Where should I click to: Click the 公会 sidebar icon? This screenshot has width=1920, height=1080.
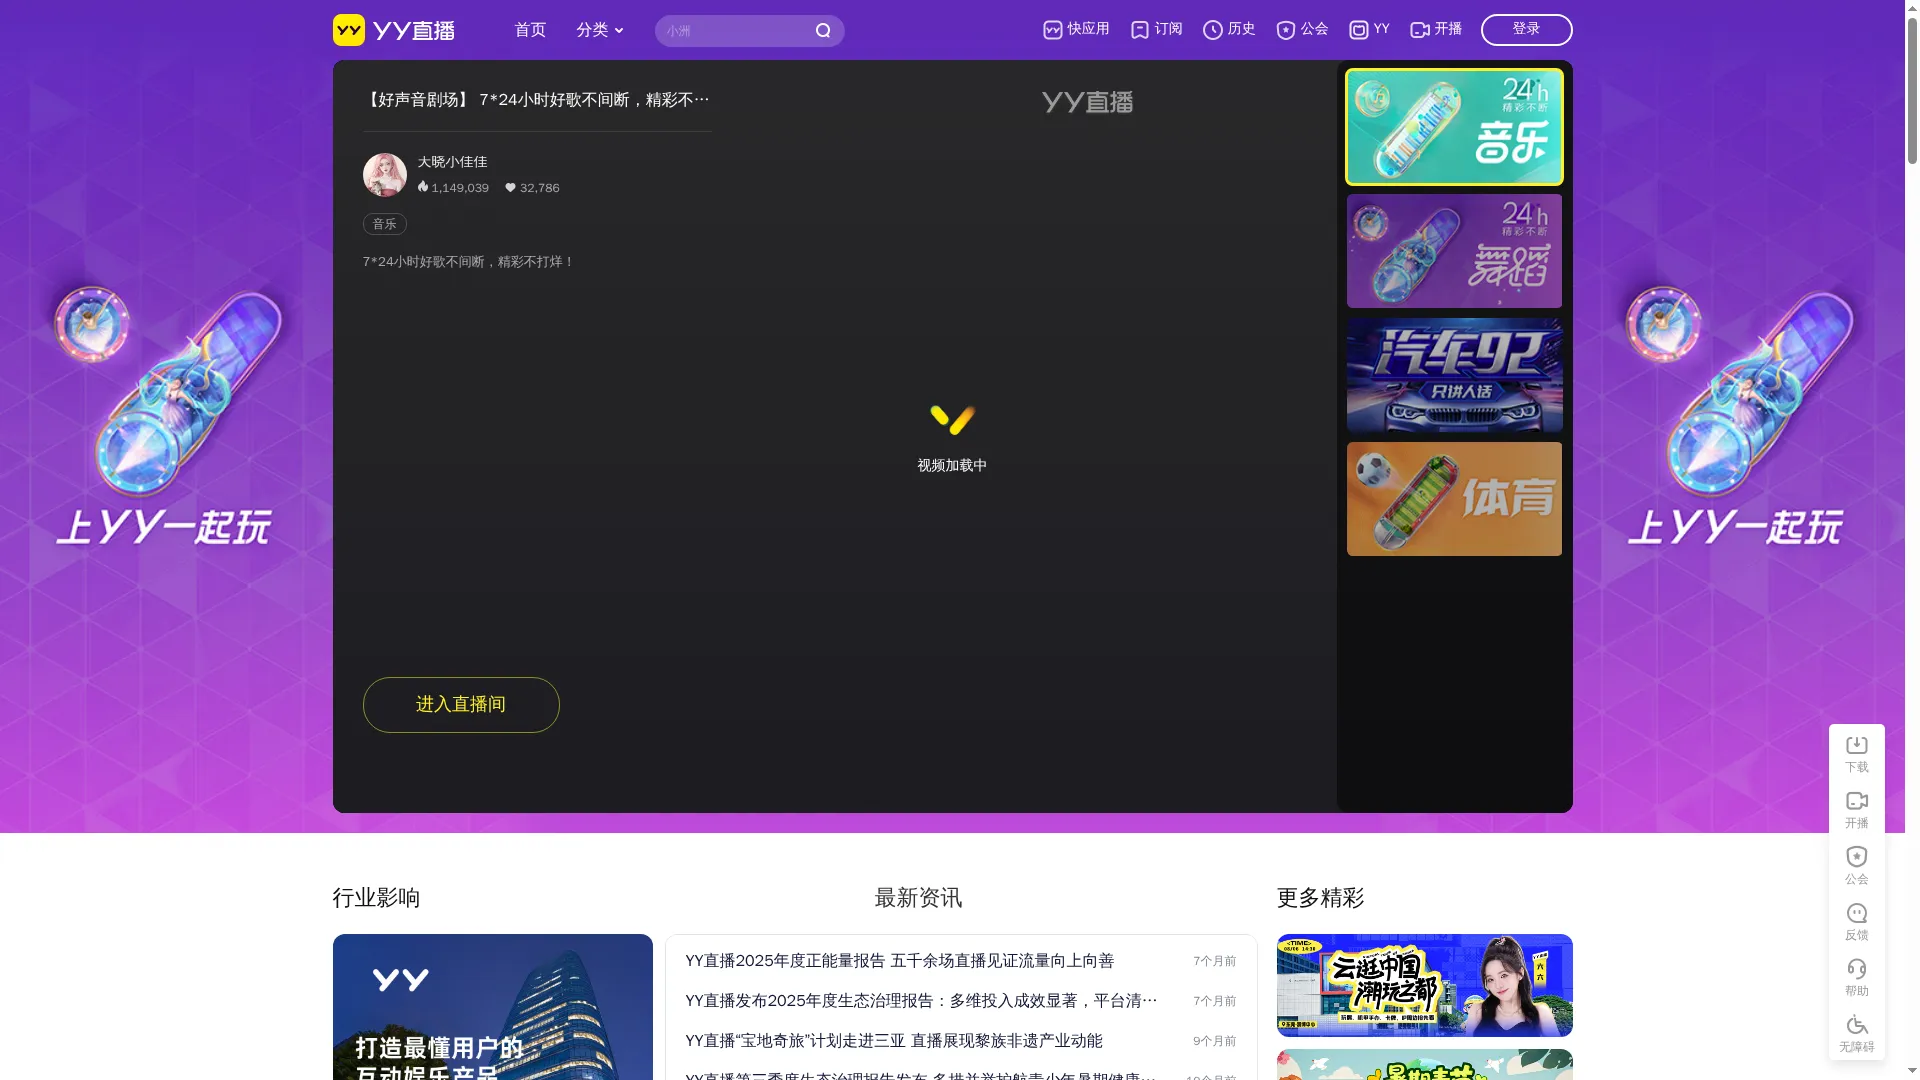[1857, 866]
